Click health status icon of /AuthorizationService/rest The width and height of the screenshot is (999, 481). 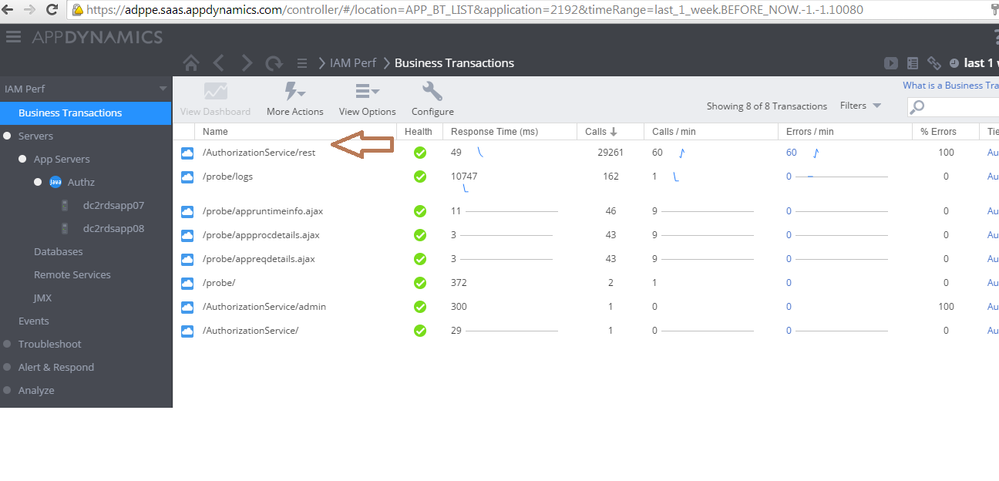(x=420, y=153)
